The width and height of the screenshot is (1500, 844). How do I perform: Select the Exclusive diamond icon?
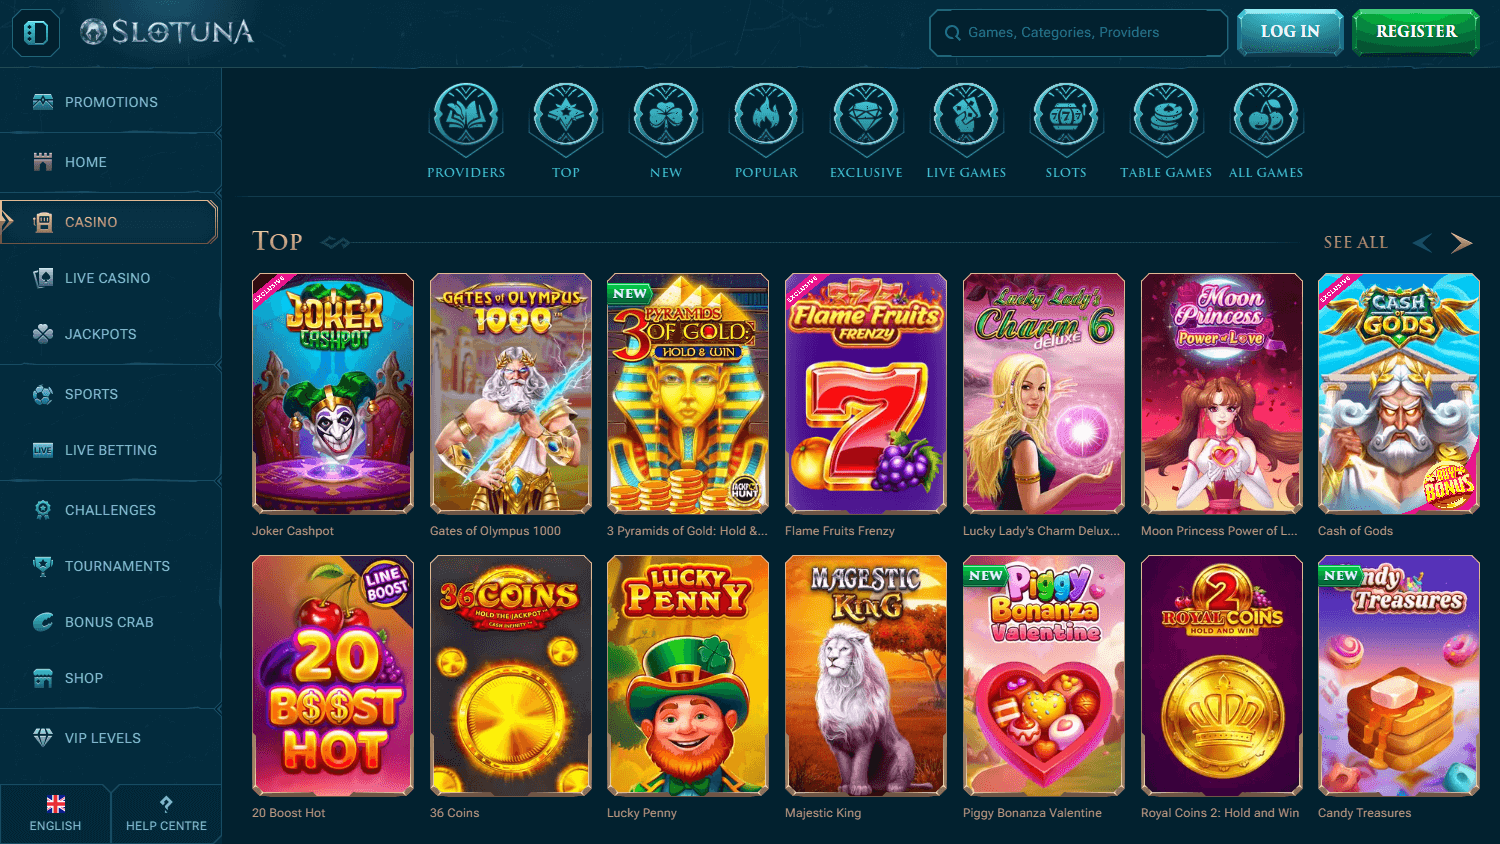click(866, 119)
